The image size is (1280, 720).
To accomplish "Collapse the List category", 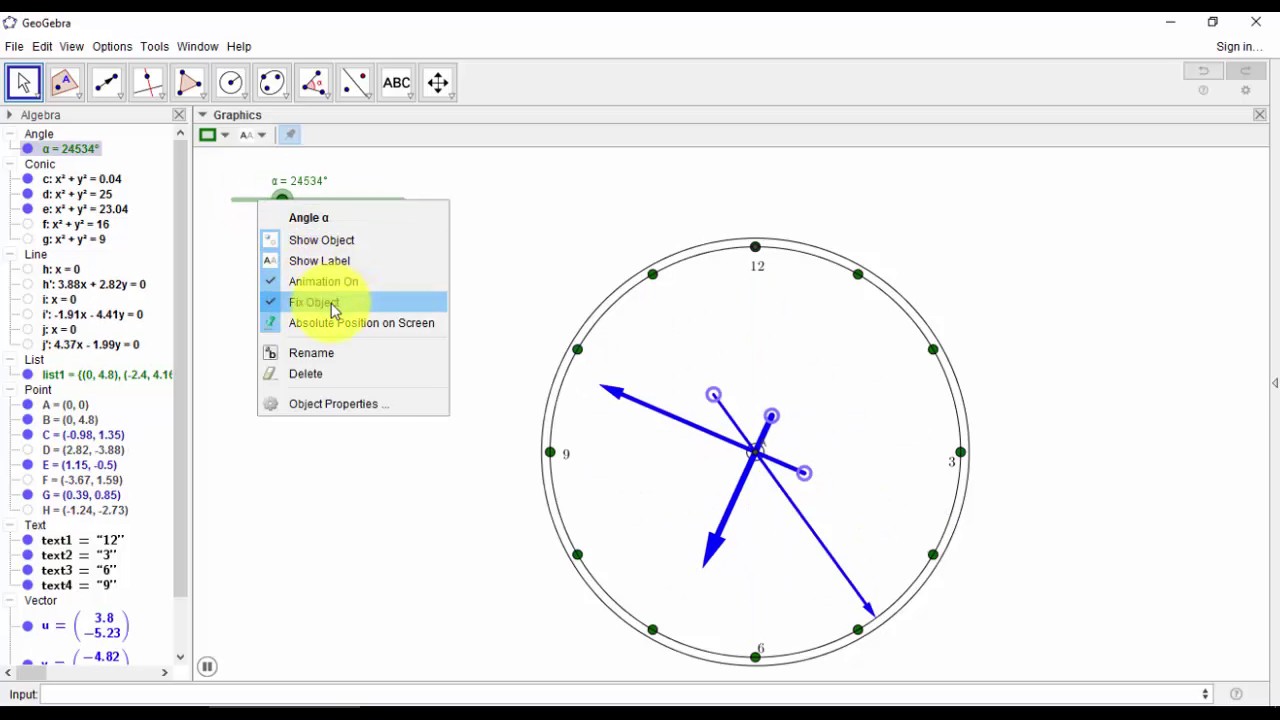I will [x=11, y=360].
